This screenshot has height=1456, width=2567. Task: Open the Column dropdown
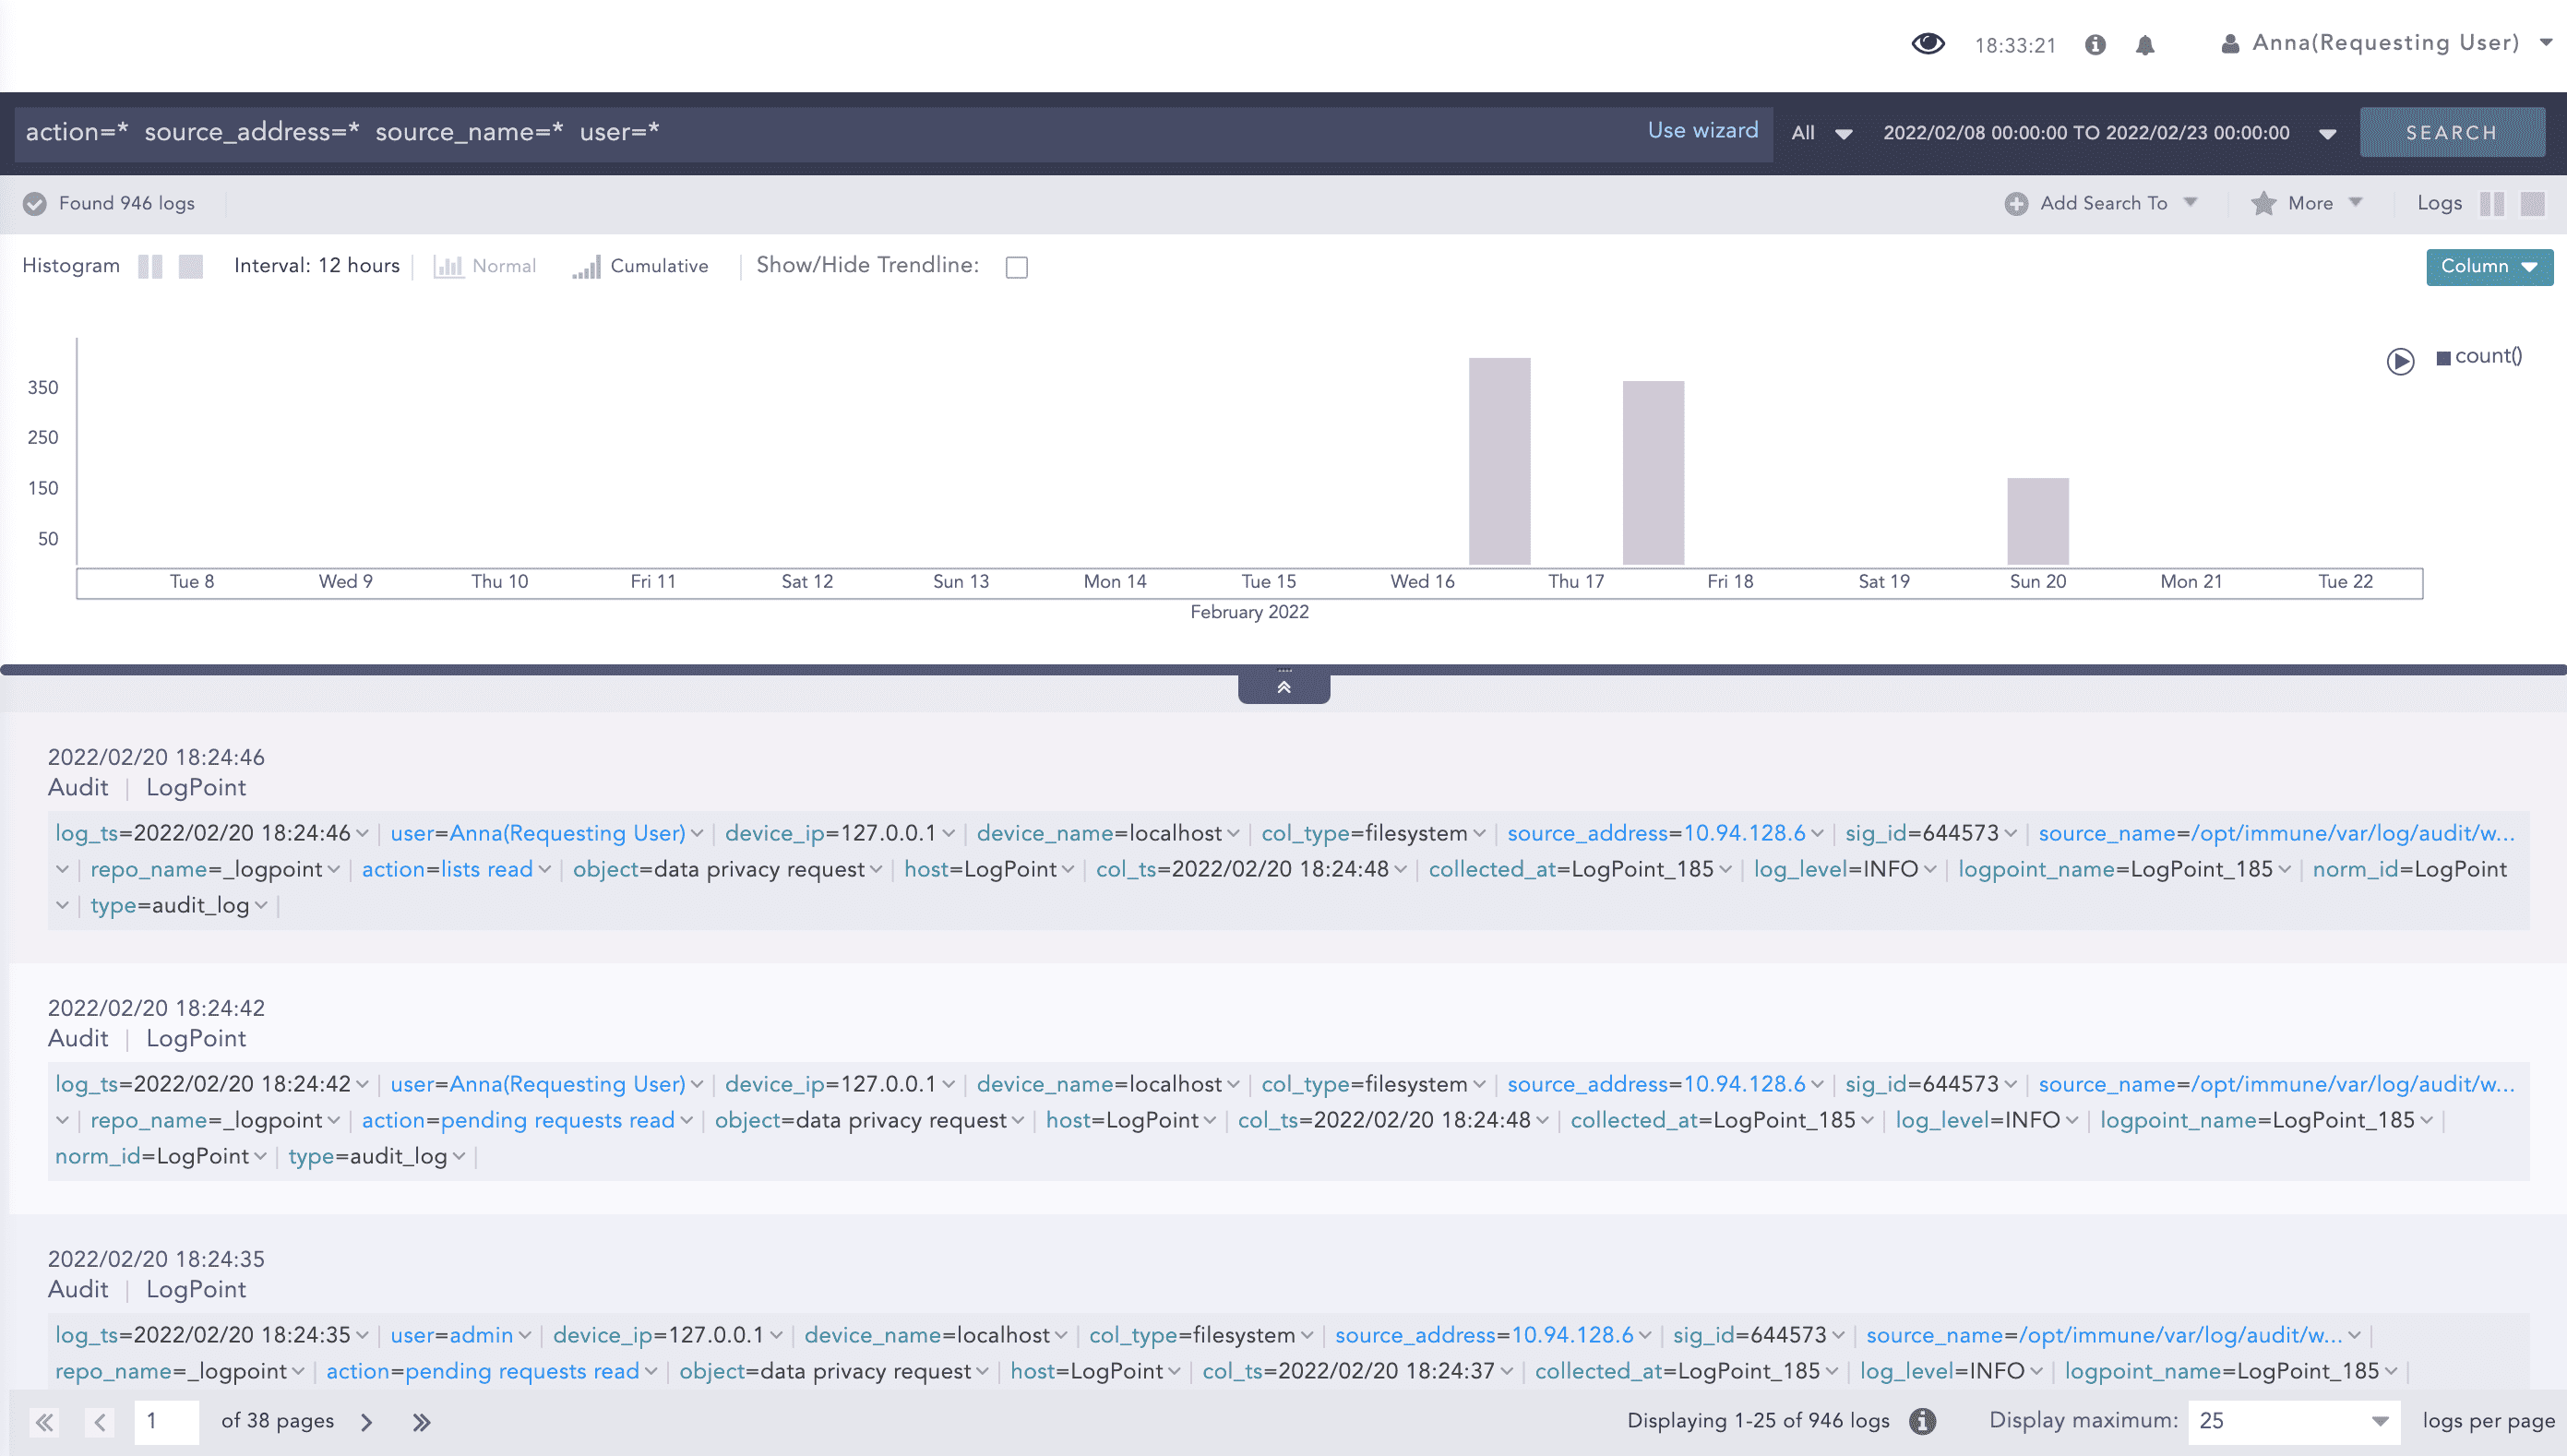click(x=2488, y=267)
